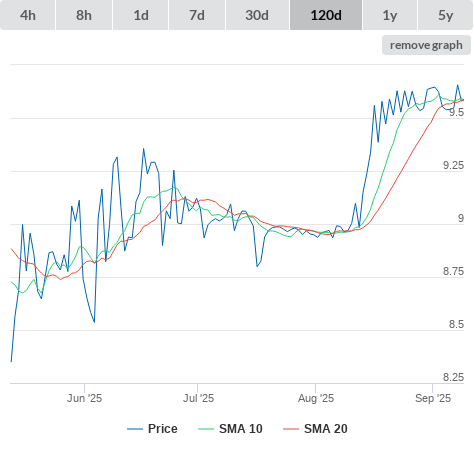
Task: Show the 30d chart range
Action: pyautogui.click(x=257, y=15)
